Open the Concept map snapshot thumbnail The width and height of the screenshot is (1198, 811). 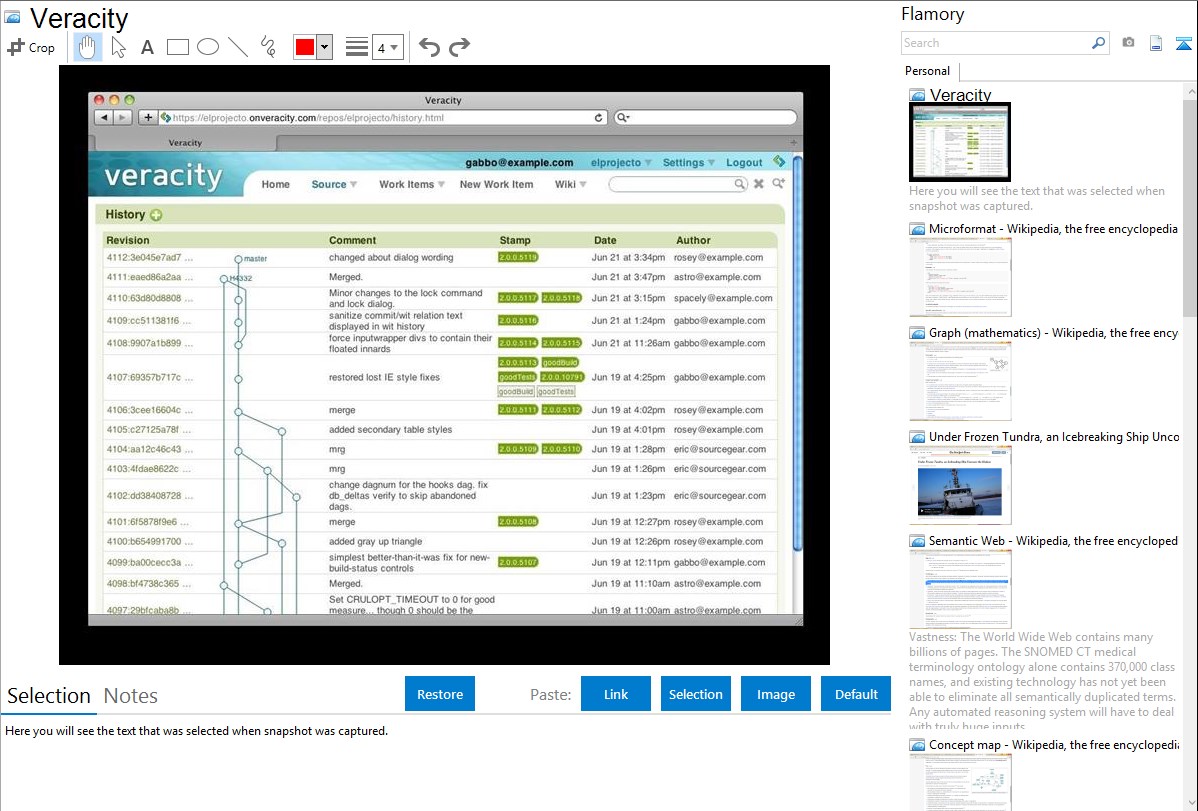(960, 783)
